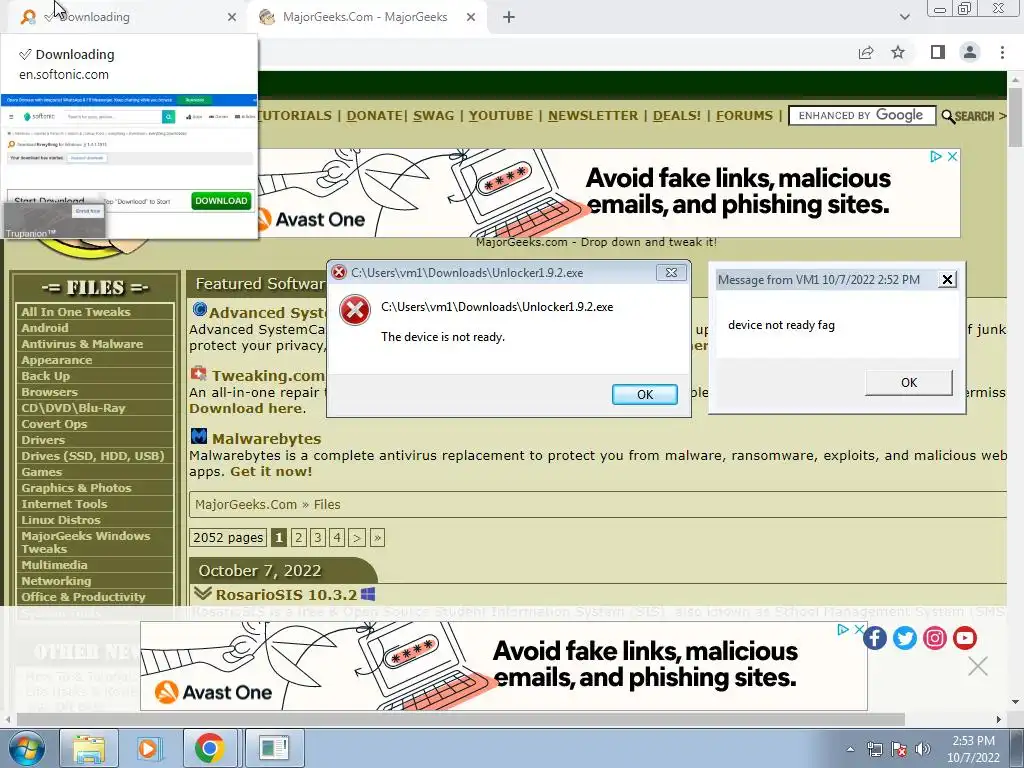
Task: Close the MajorGeeks.Com tab
Action: coord(471,17)
